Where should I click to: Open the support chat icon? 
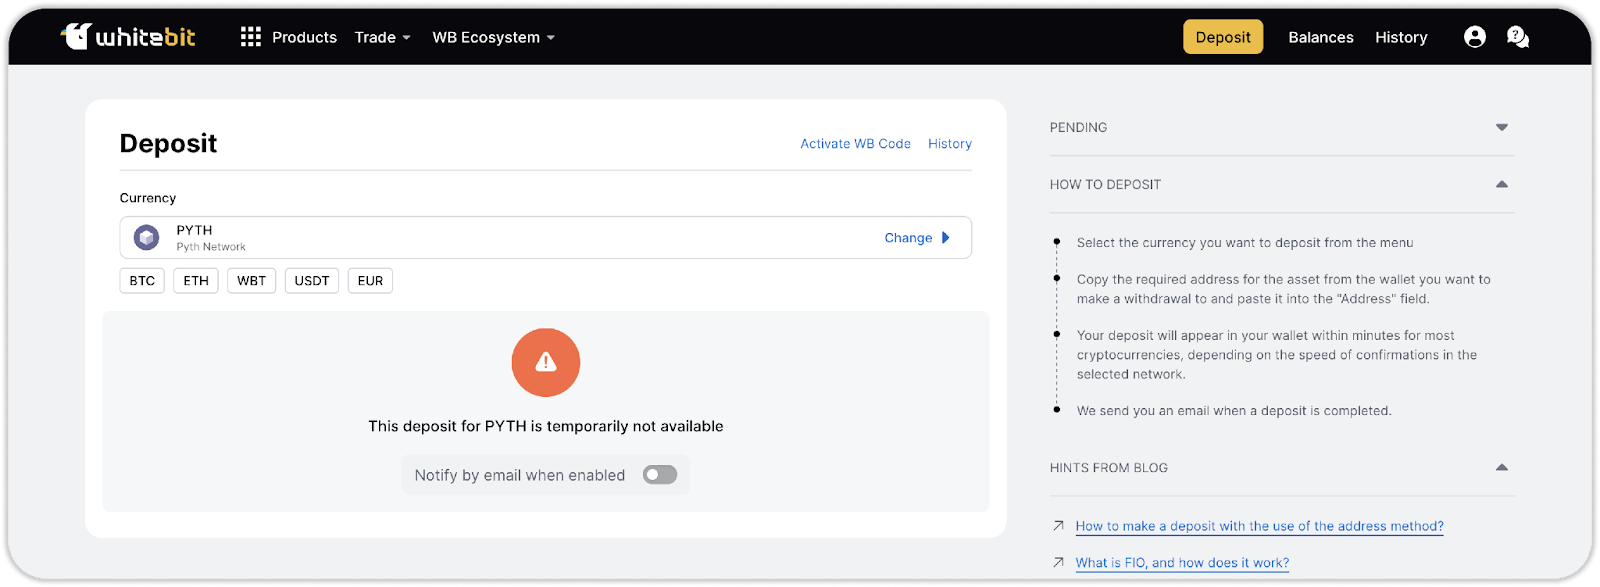click(x=1517, y=37)
